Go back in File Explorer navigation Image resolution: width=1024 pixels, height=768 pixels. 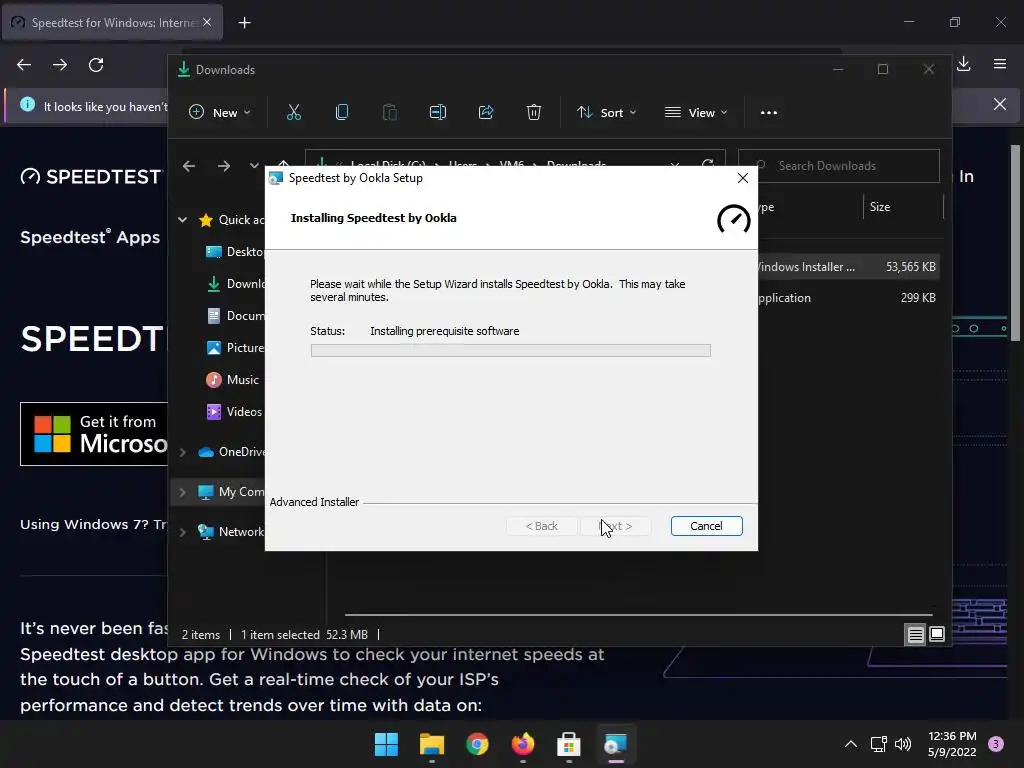pos(189,166)
